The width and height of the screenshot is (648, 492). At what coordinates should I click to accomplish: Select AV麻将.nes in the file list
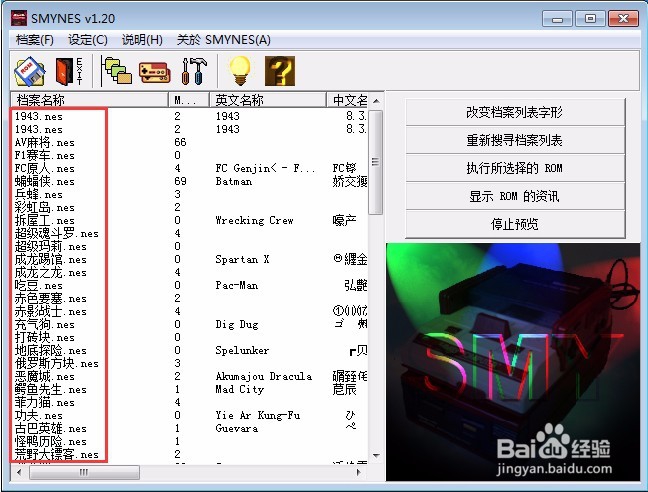point(45,143)
